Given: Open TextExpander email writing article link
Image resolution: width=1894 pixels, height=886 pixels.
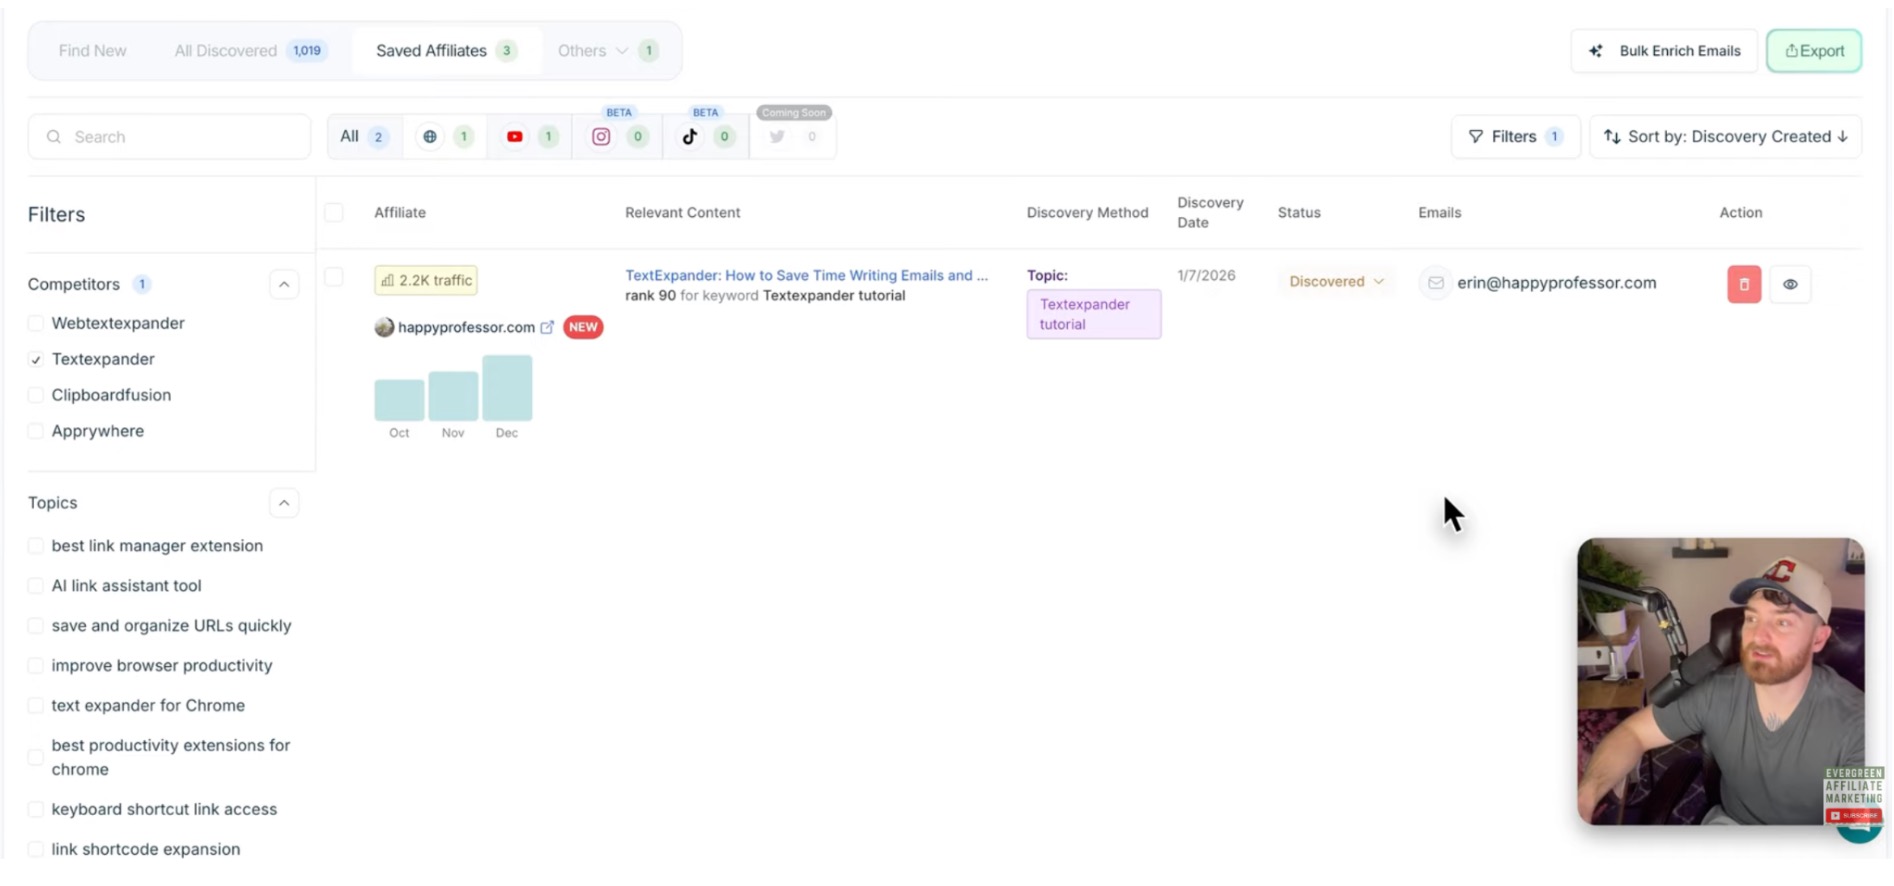Looking at the screenshot, I should point(805,275).
